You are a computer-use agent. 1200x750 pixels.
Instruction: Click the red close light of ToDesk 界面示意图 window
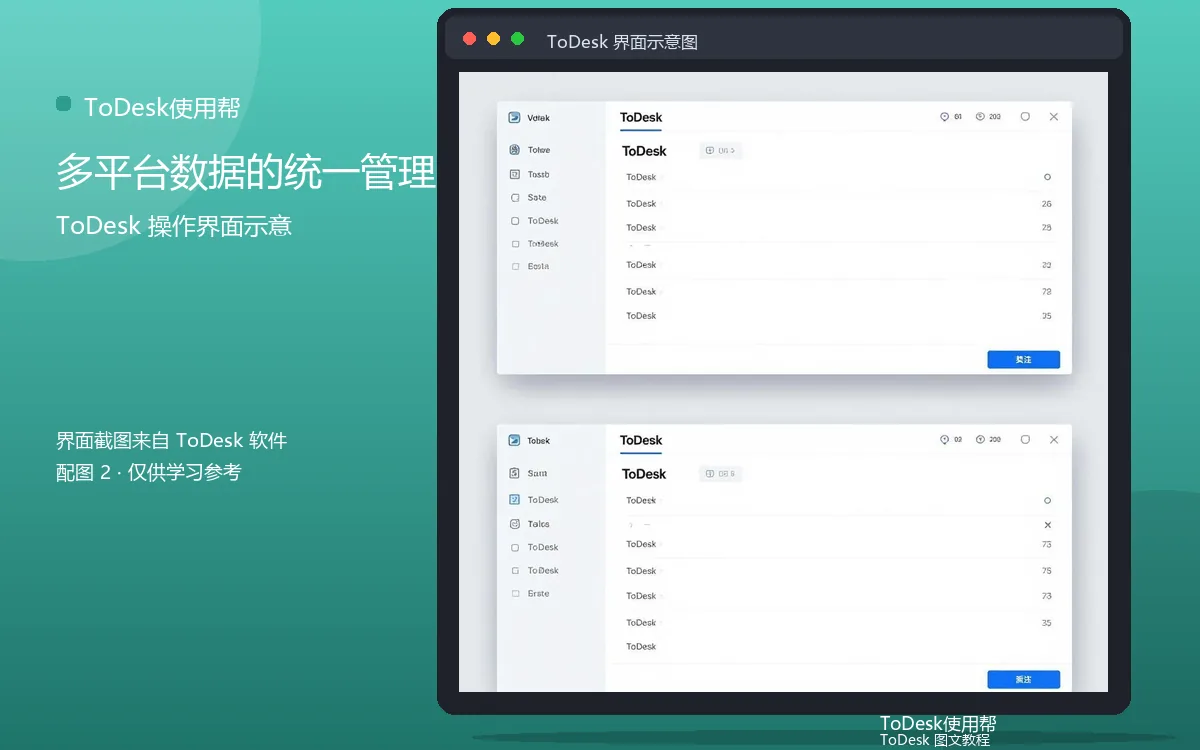(470, 39)
